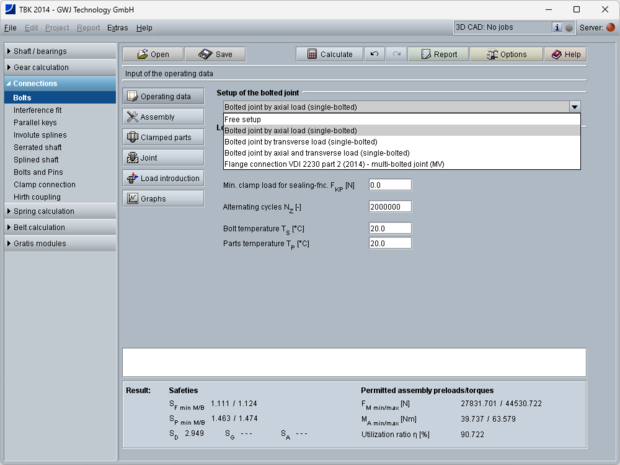Open the Help button in toolbar
Screen dimensions: 620x465
[x=564, y=54]
